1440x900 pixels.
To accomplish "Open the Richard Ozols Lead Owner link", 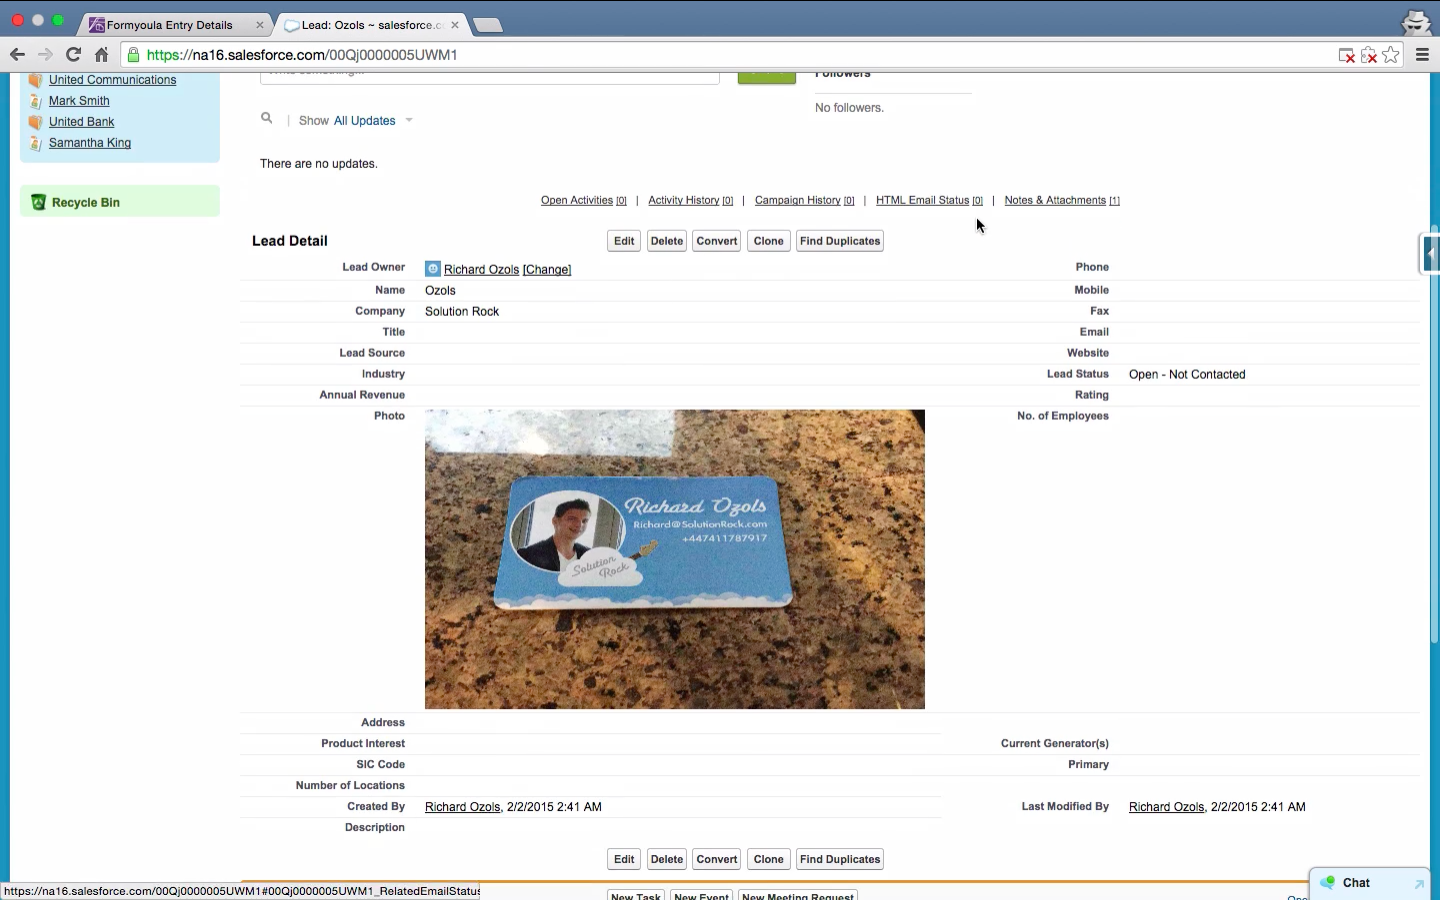I will click(x=481, y=270).
